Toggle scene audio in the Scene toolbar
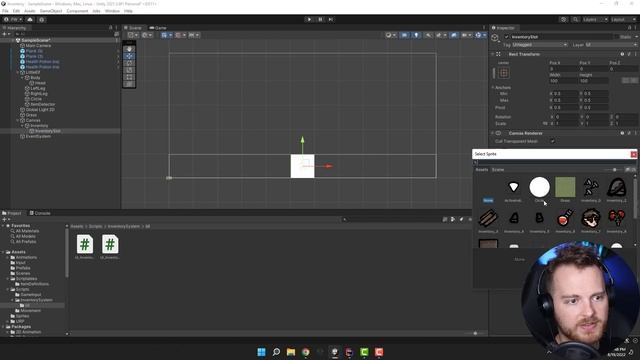This screenshot has height=360, width=640. (x=428, y=35)
